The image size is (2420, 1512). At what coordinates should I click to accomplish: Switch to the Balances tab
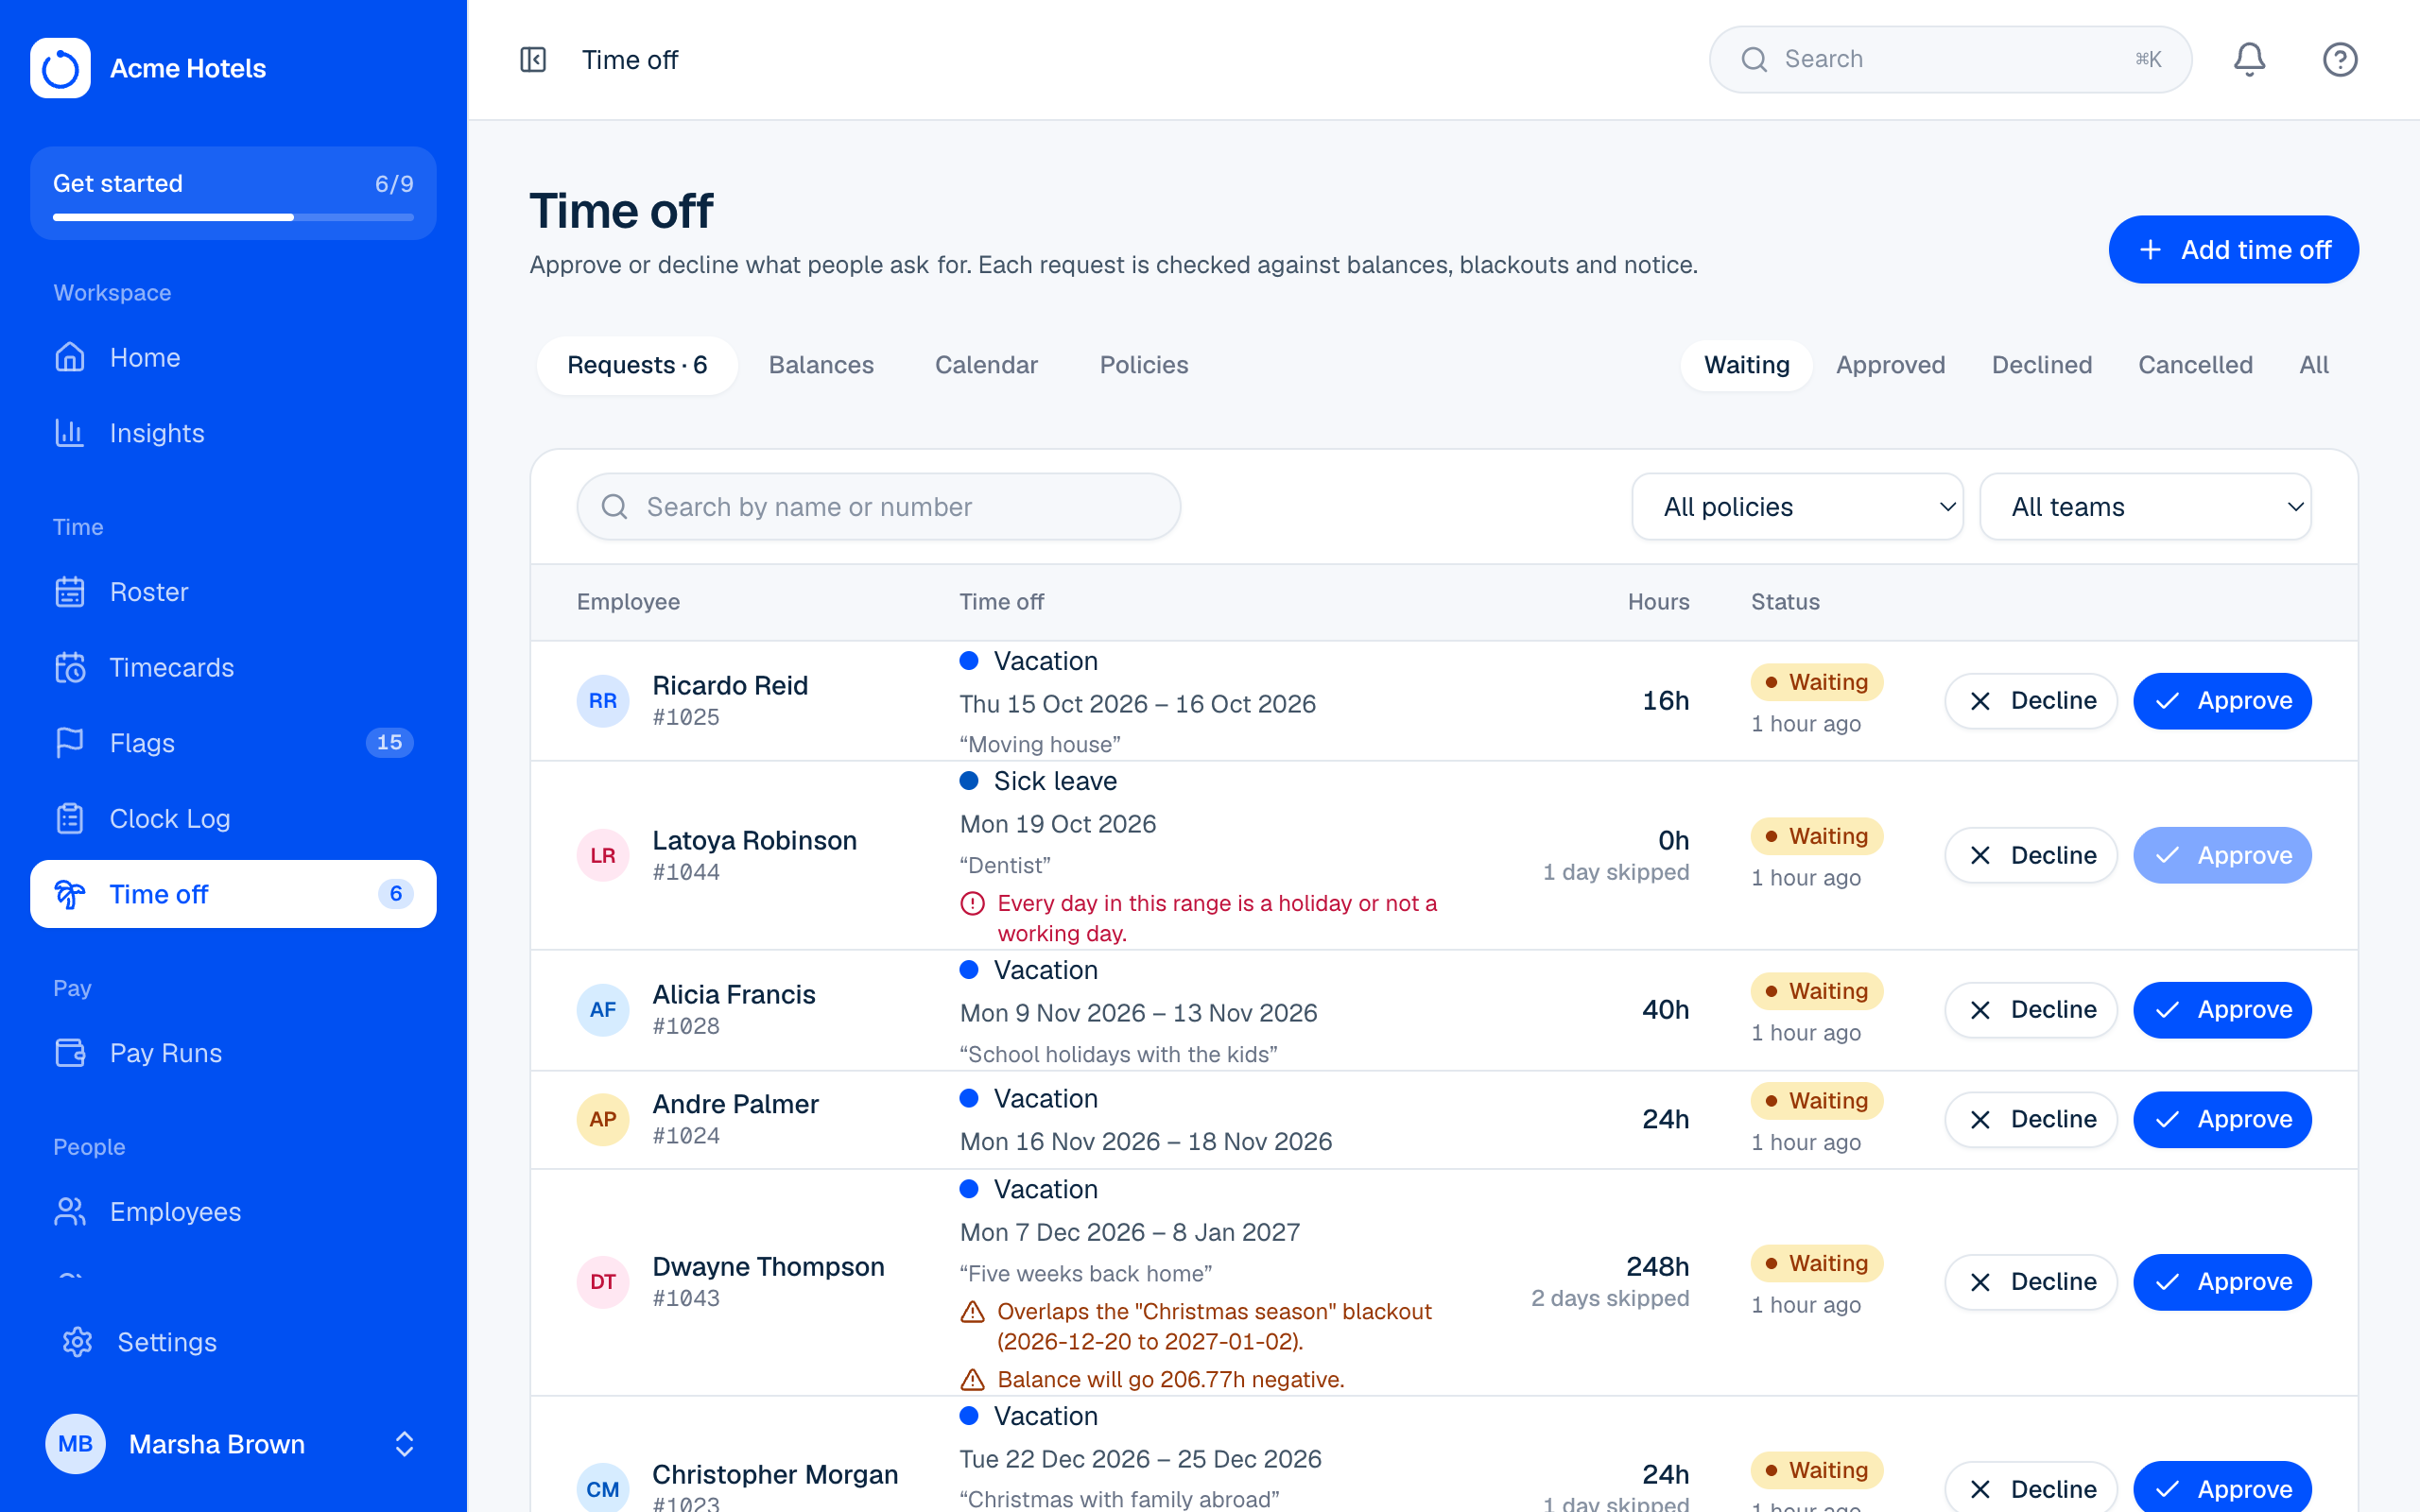(x=821, y=365)
